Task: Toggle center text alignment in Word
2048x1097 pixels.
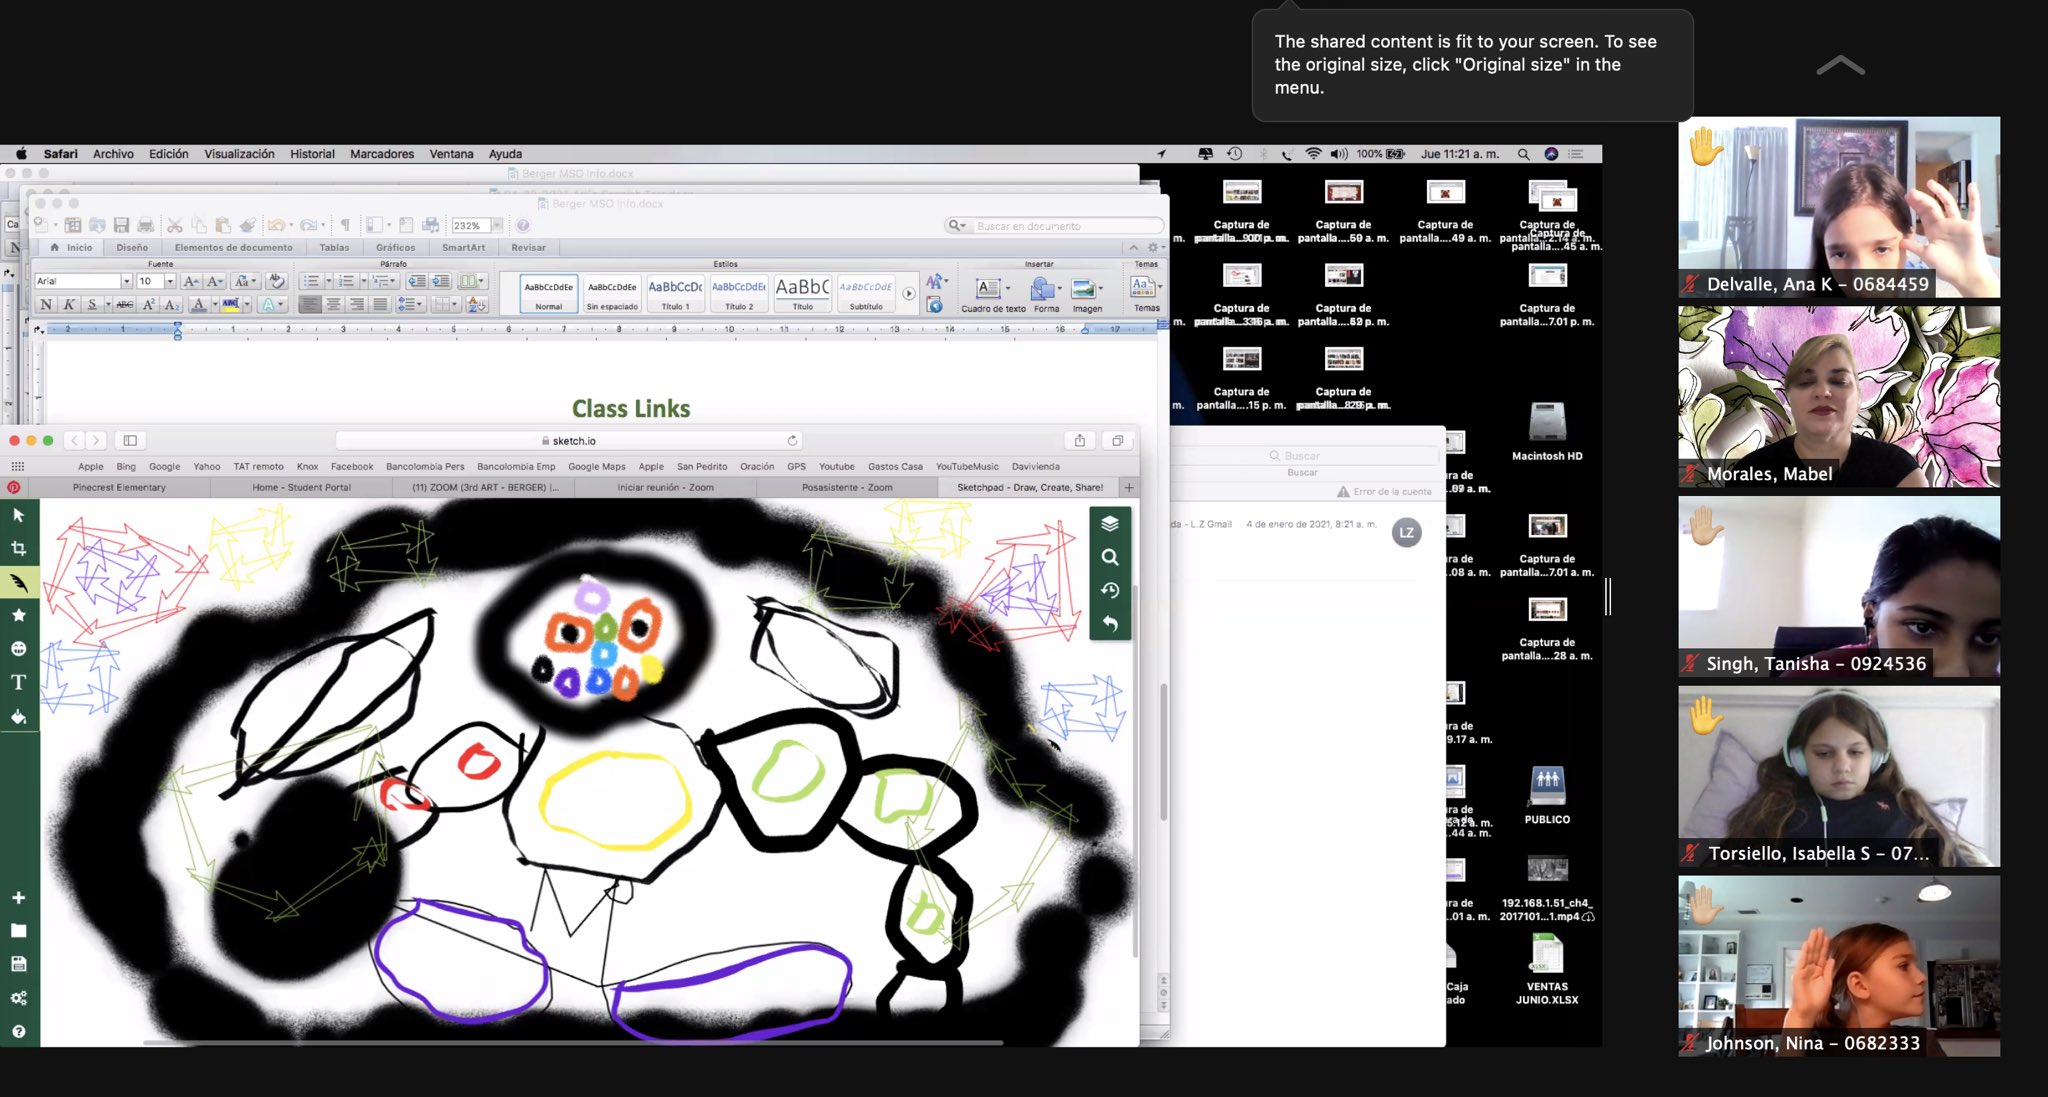Action: point(333,304)
